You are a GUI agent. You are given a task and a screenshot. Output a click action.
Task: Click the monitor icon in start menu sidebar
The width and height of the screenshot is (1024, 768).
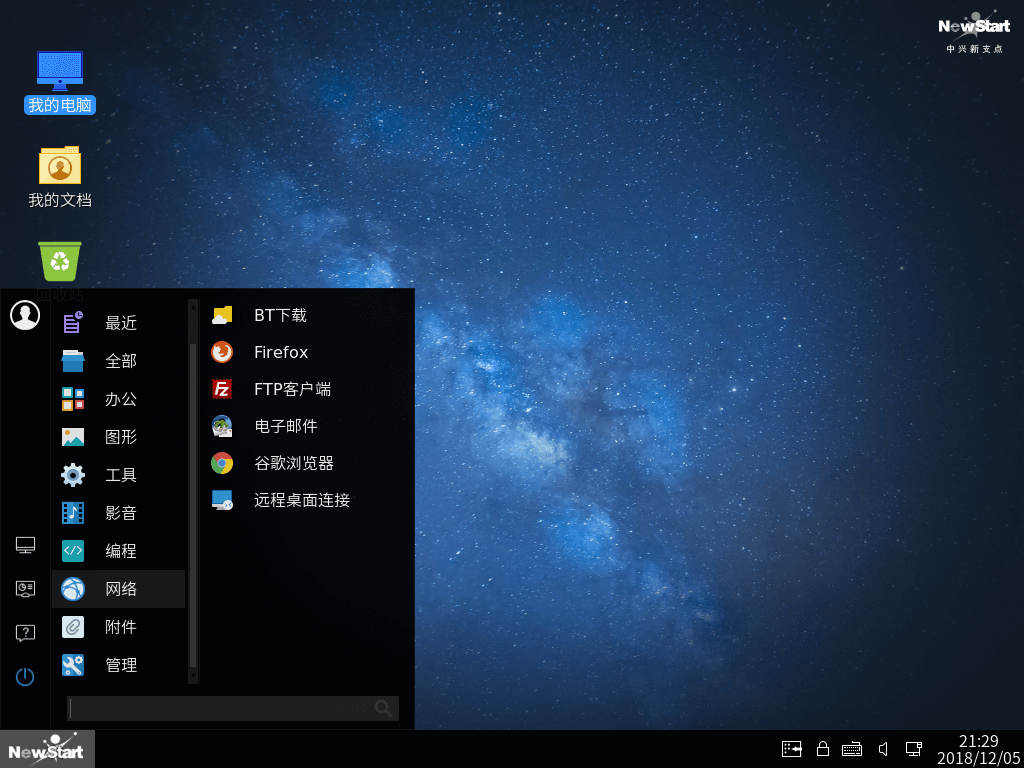pyautogui.click(x=25, y=545)
